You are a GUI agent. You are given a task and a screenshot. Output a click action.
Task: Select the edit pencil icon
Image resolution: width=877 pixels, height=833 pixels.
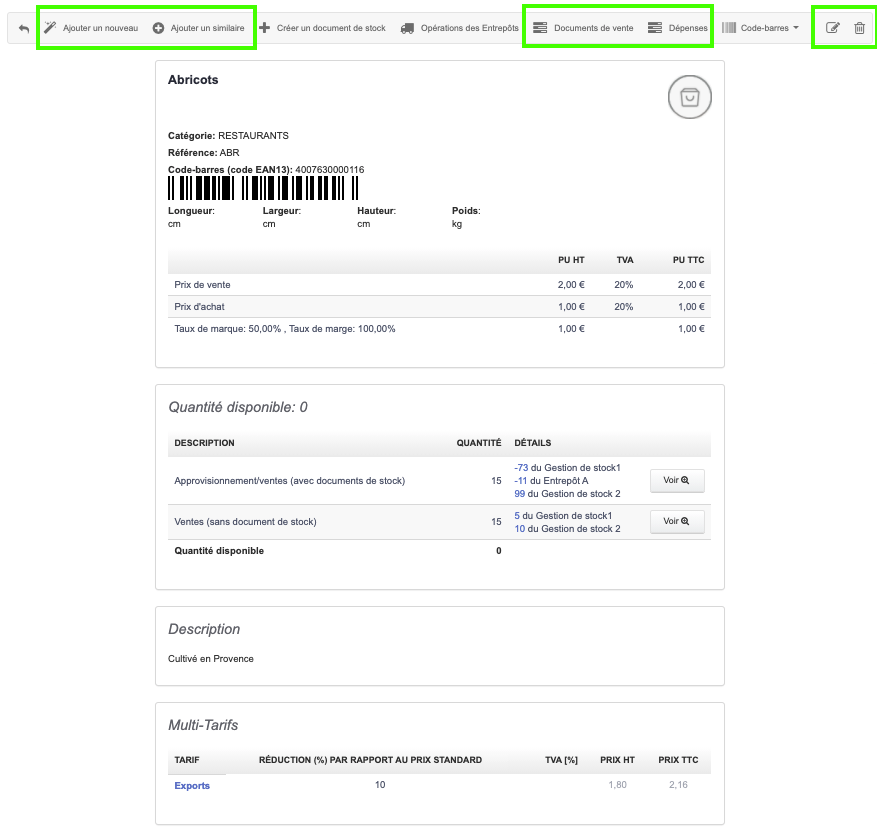coord(832,28)
